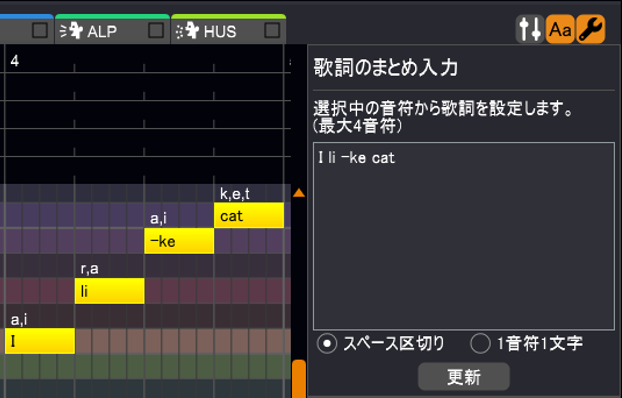Image resolution: width=622 pixels, height=398 pixels.
Task: Open the mixer sliders panel icon
Action: coord(530,29)
